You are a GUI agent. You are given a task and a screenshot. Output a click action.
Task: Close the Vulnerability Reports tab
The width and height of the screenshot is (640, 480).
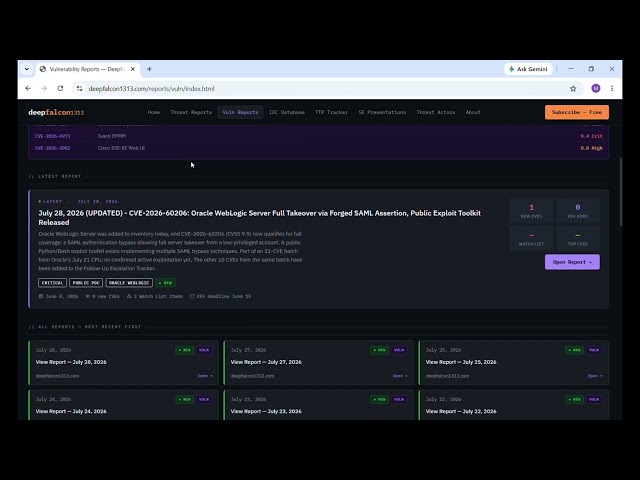tap(133, 69)
